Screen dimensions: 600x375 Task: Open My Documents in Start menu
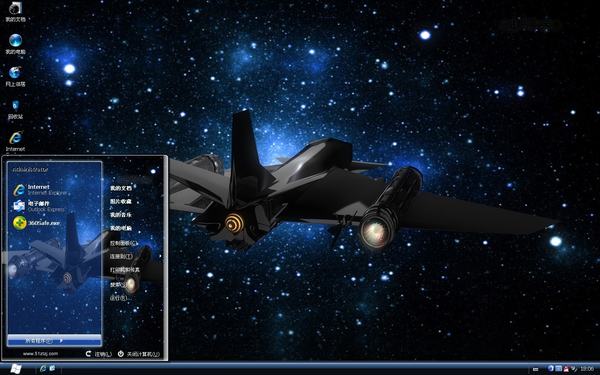[121, 188]
